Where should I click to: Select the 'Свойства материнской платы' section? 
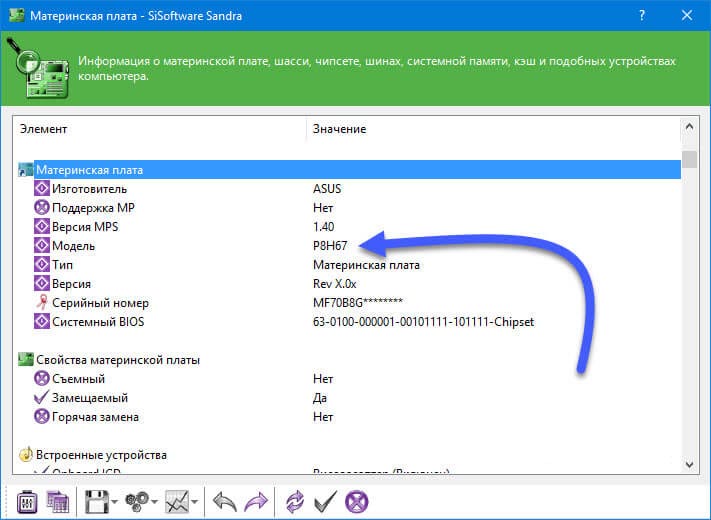[349, 360]
